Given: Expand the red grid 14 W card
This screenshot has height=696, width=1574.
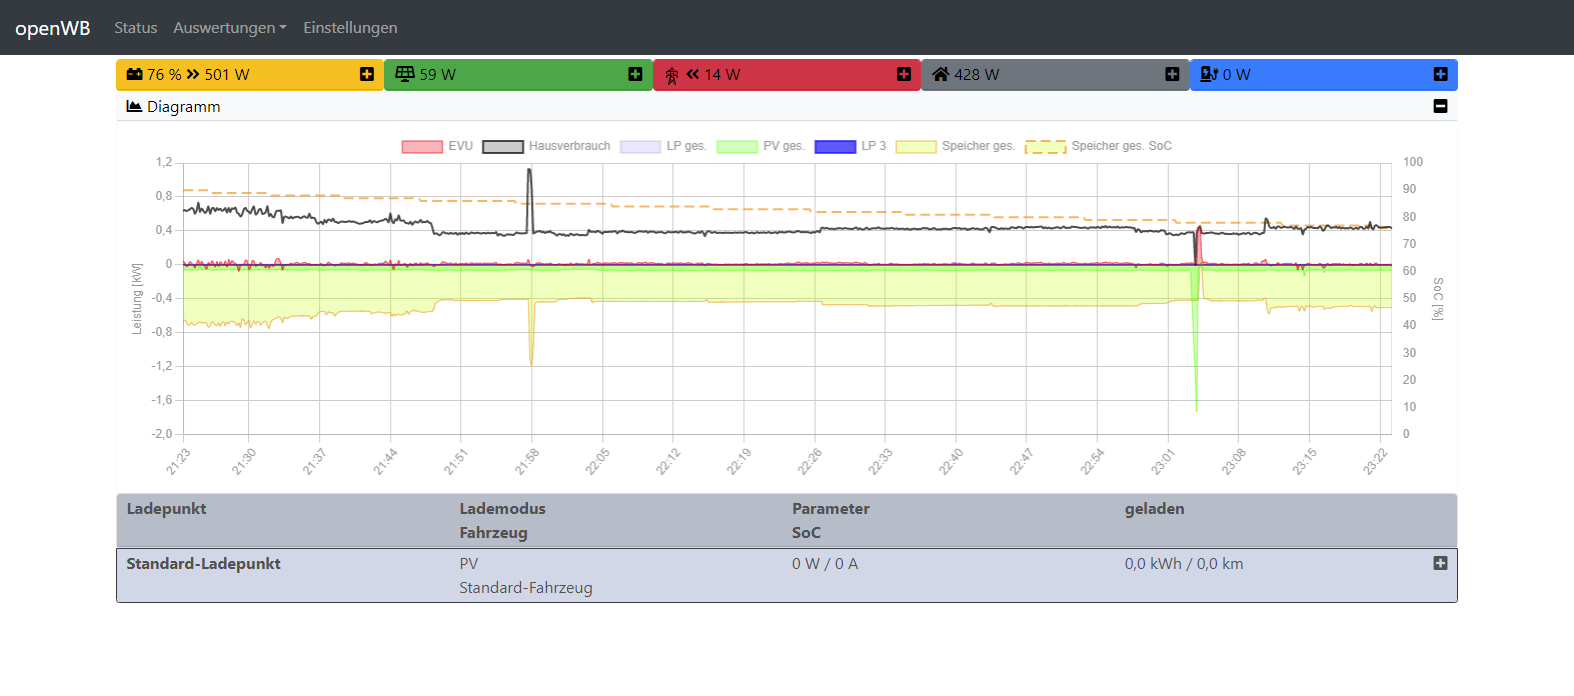Looking at the screenshot, I should point(904,74).
